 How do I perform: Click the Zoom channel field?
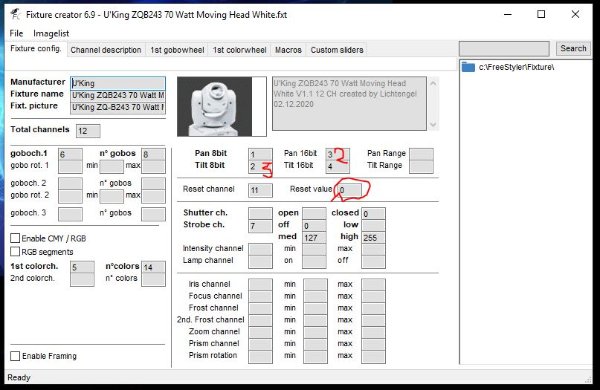pos(260,332)
